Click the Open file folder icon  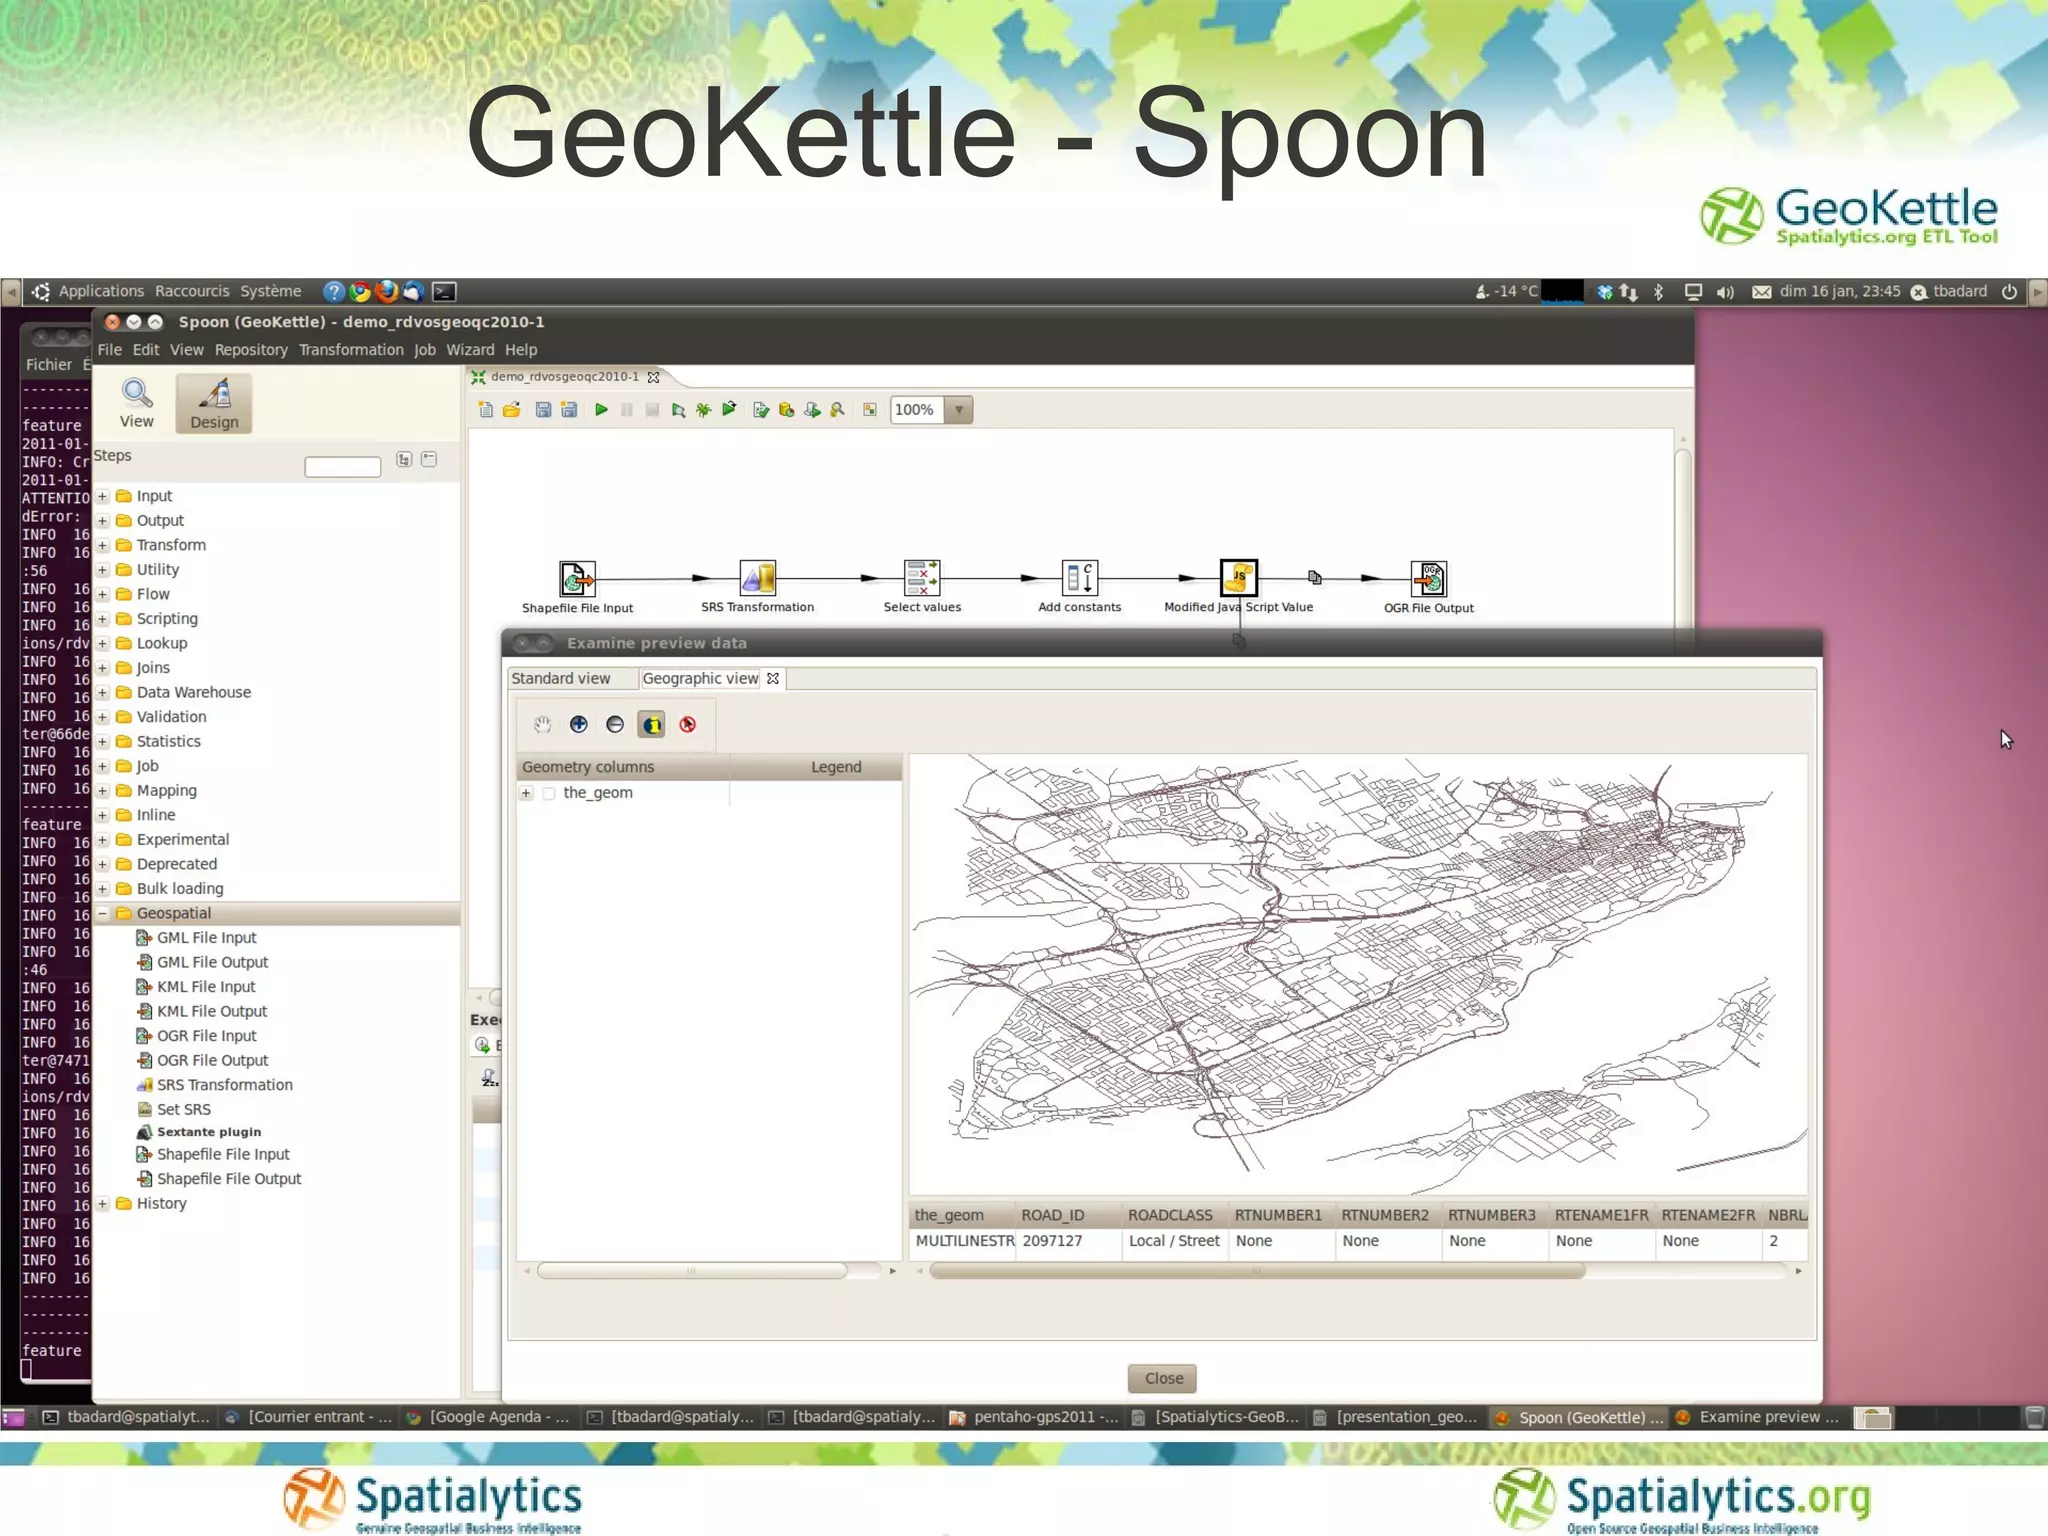pos(512,409)
